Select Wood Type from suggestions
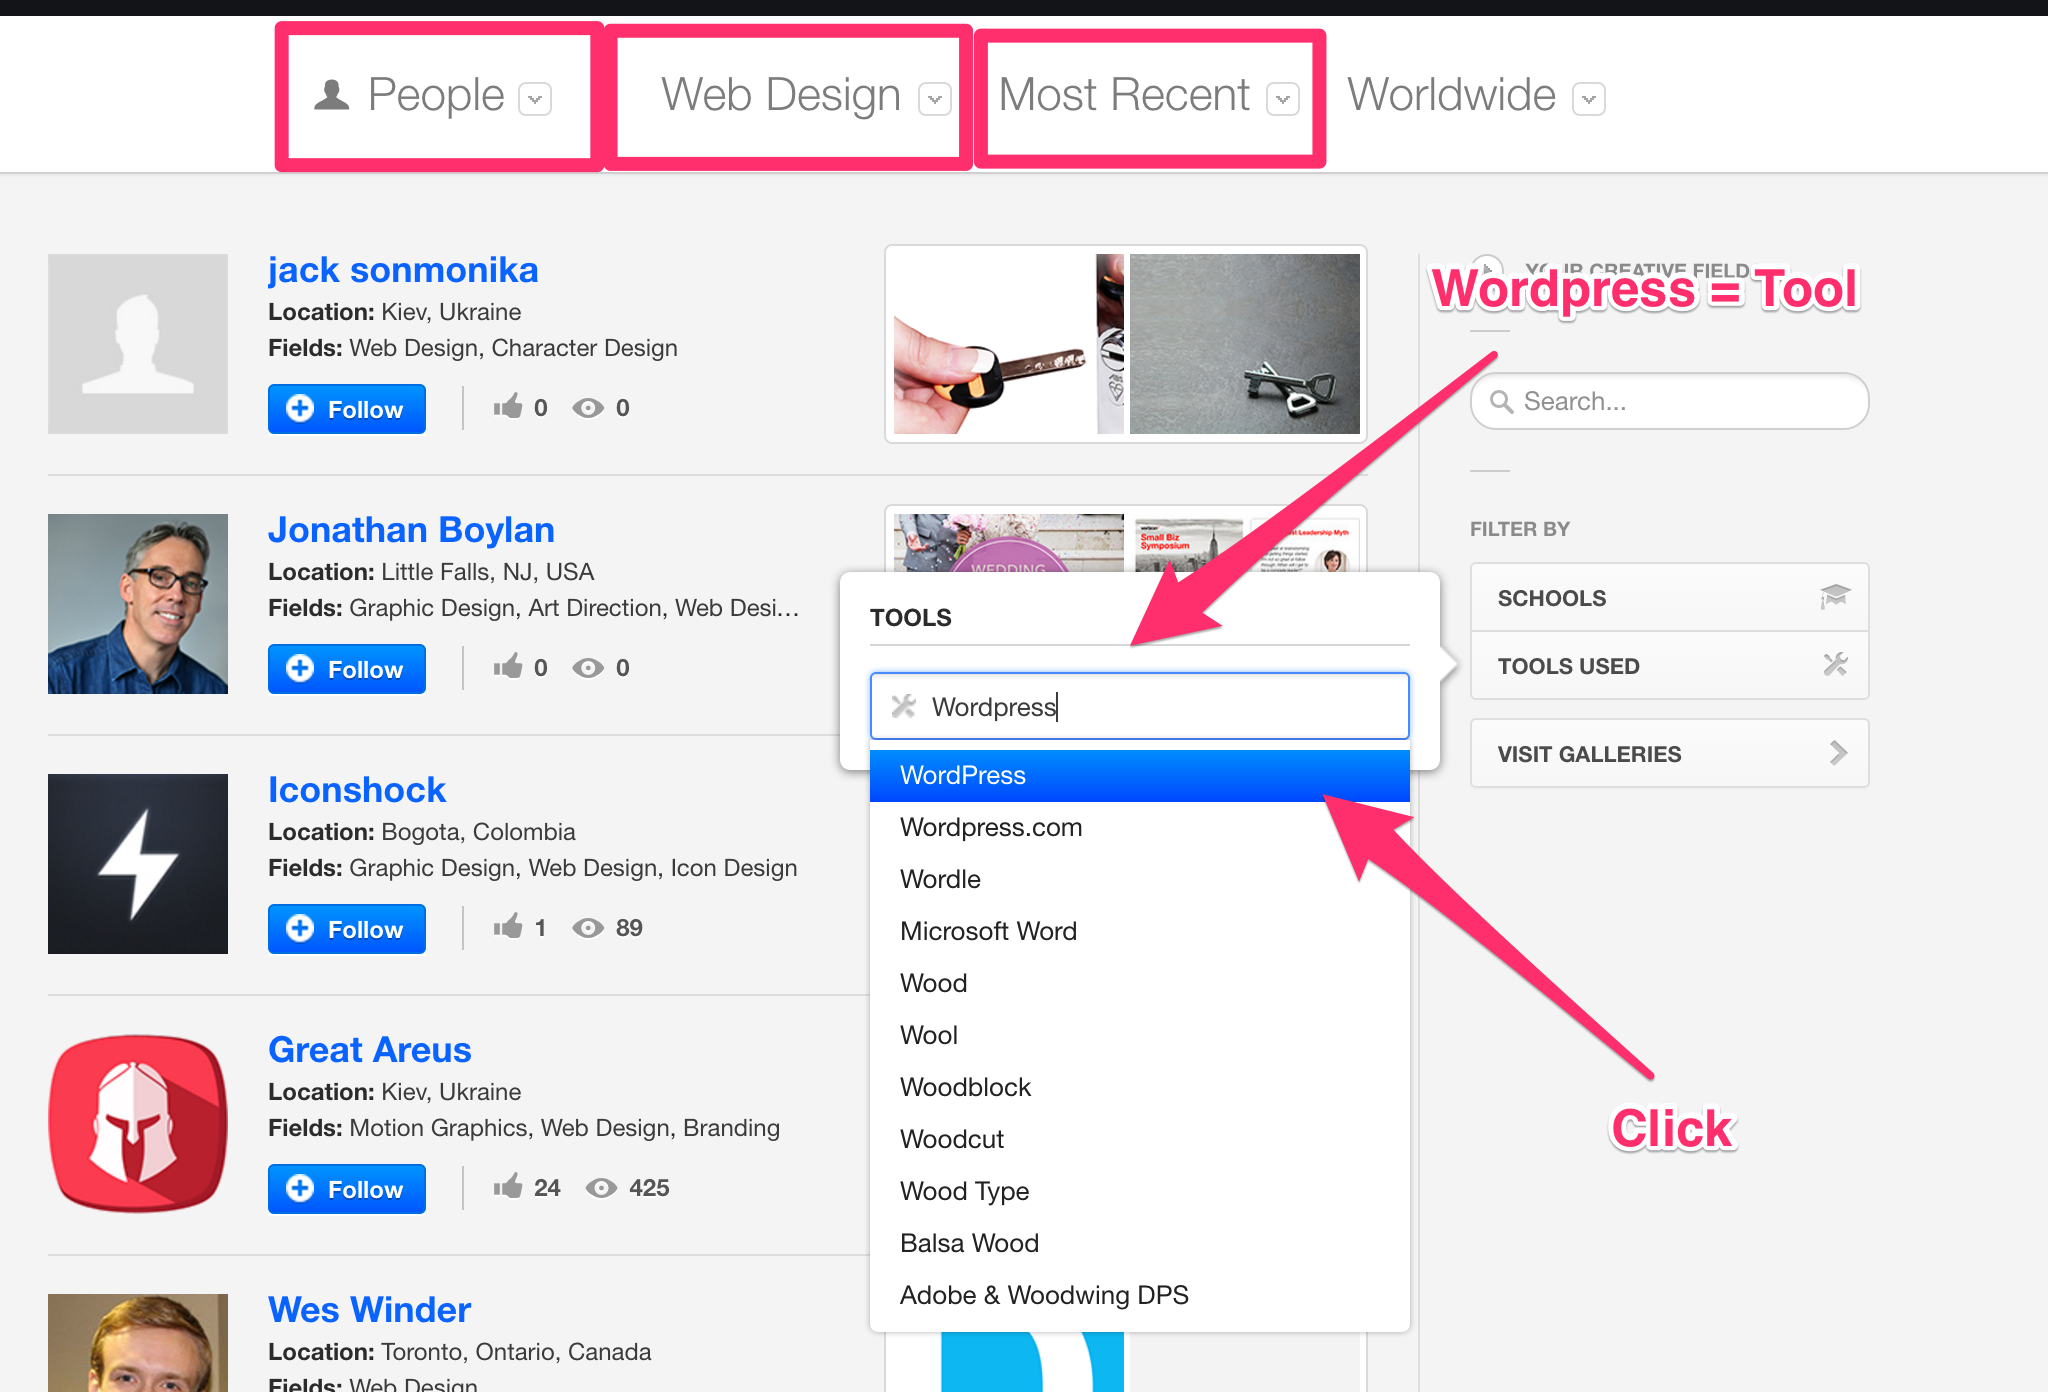Screen dimensions: 2048x1392 click(x=1139, y=1191)
